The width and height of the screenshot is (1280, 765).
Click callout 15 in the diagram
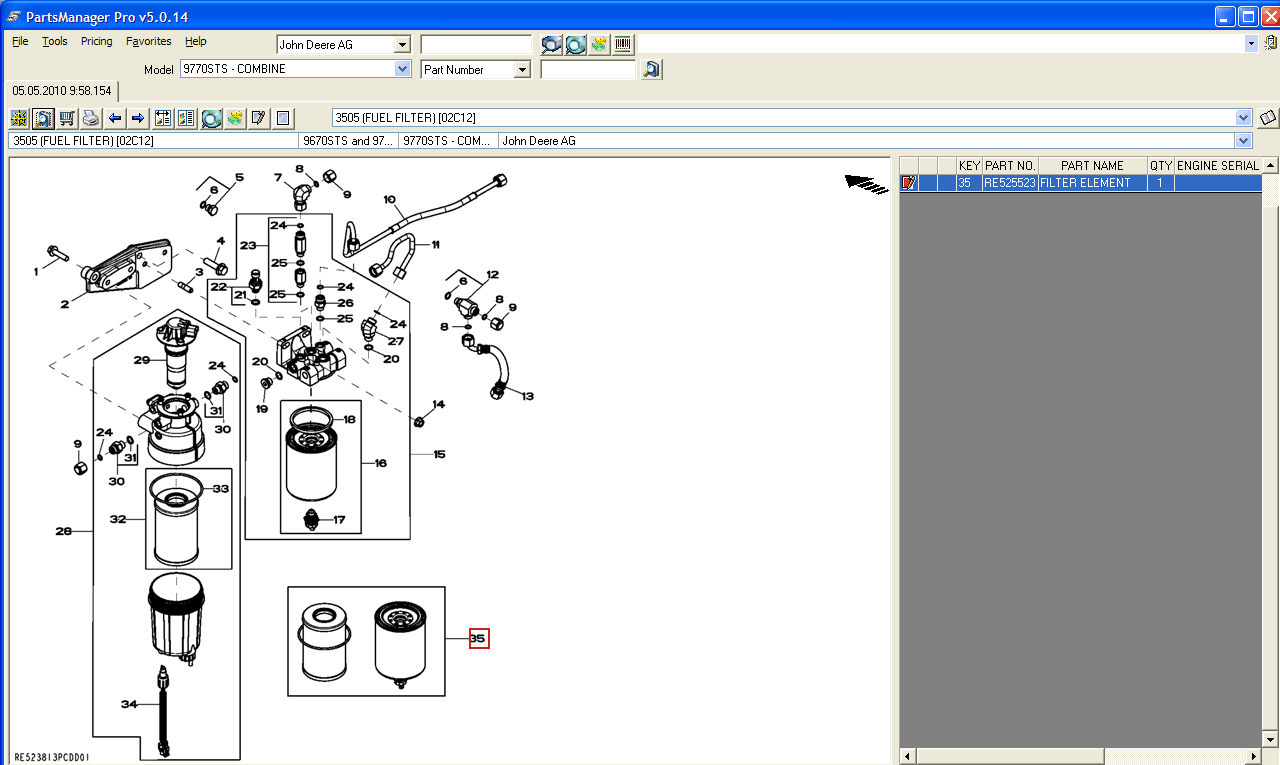tap(439, 454)
